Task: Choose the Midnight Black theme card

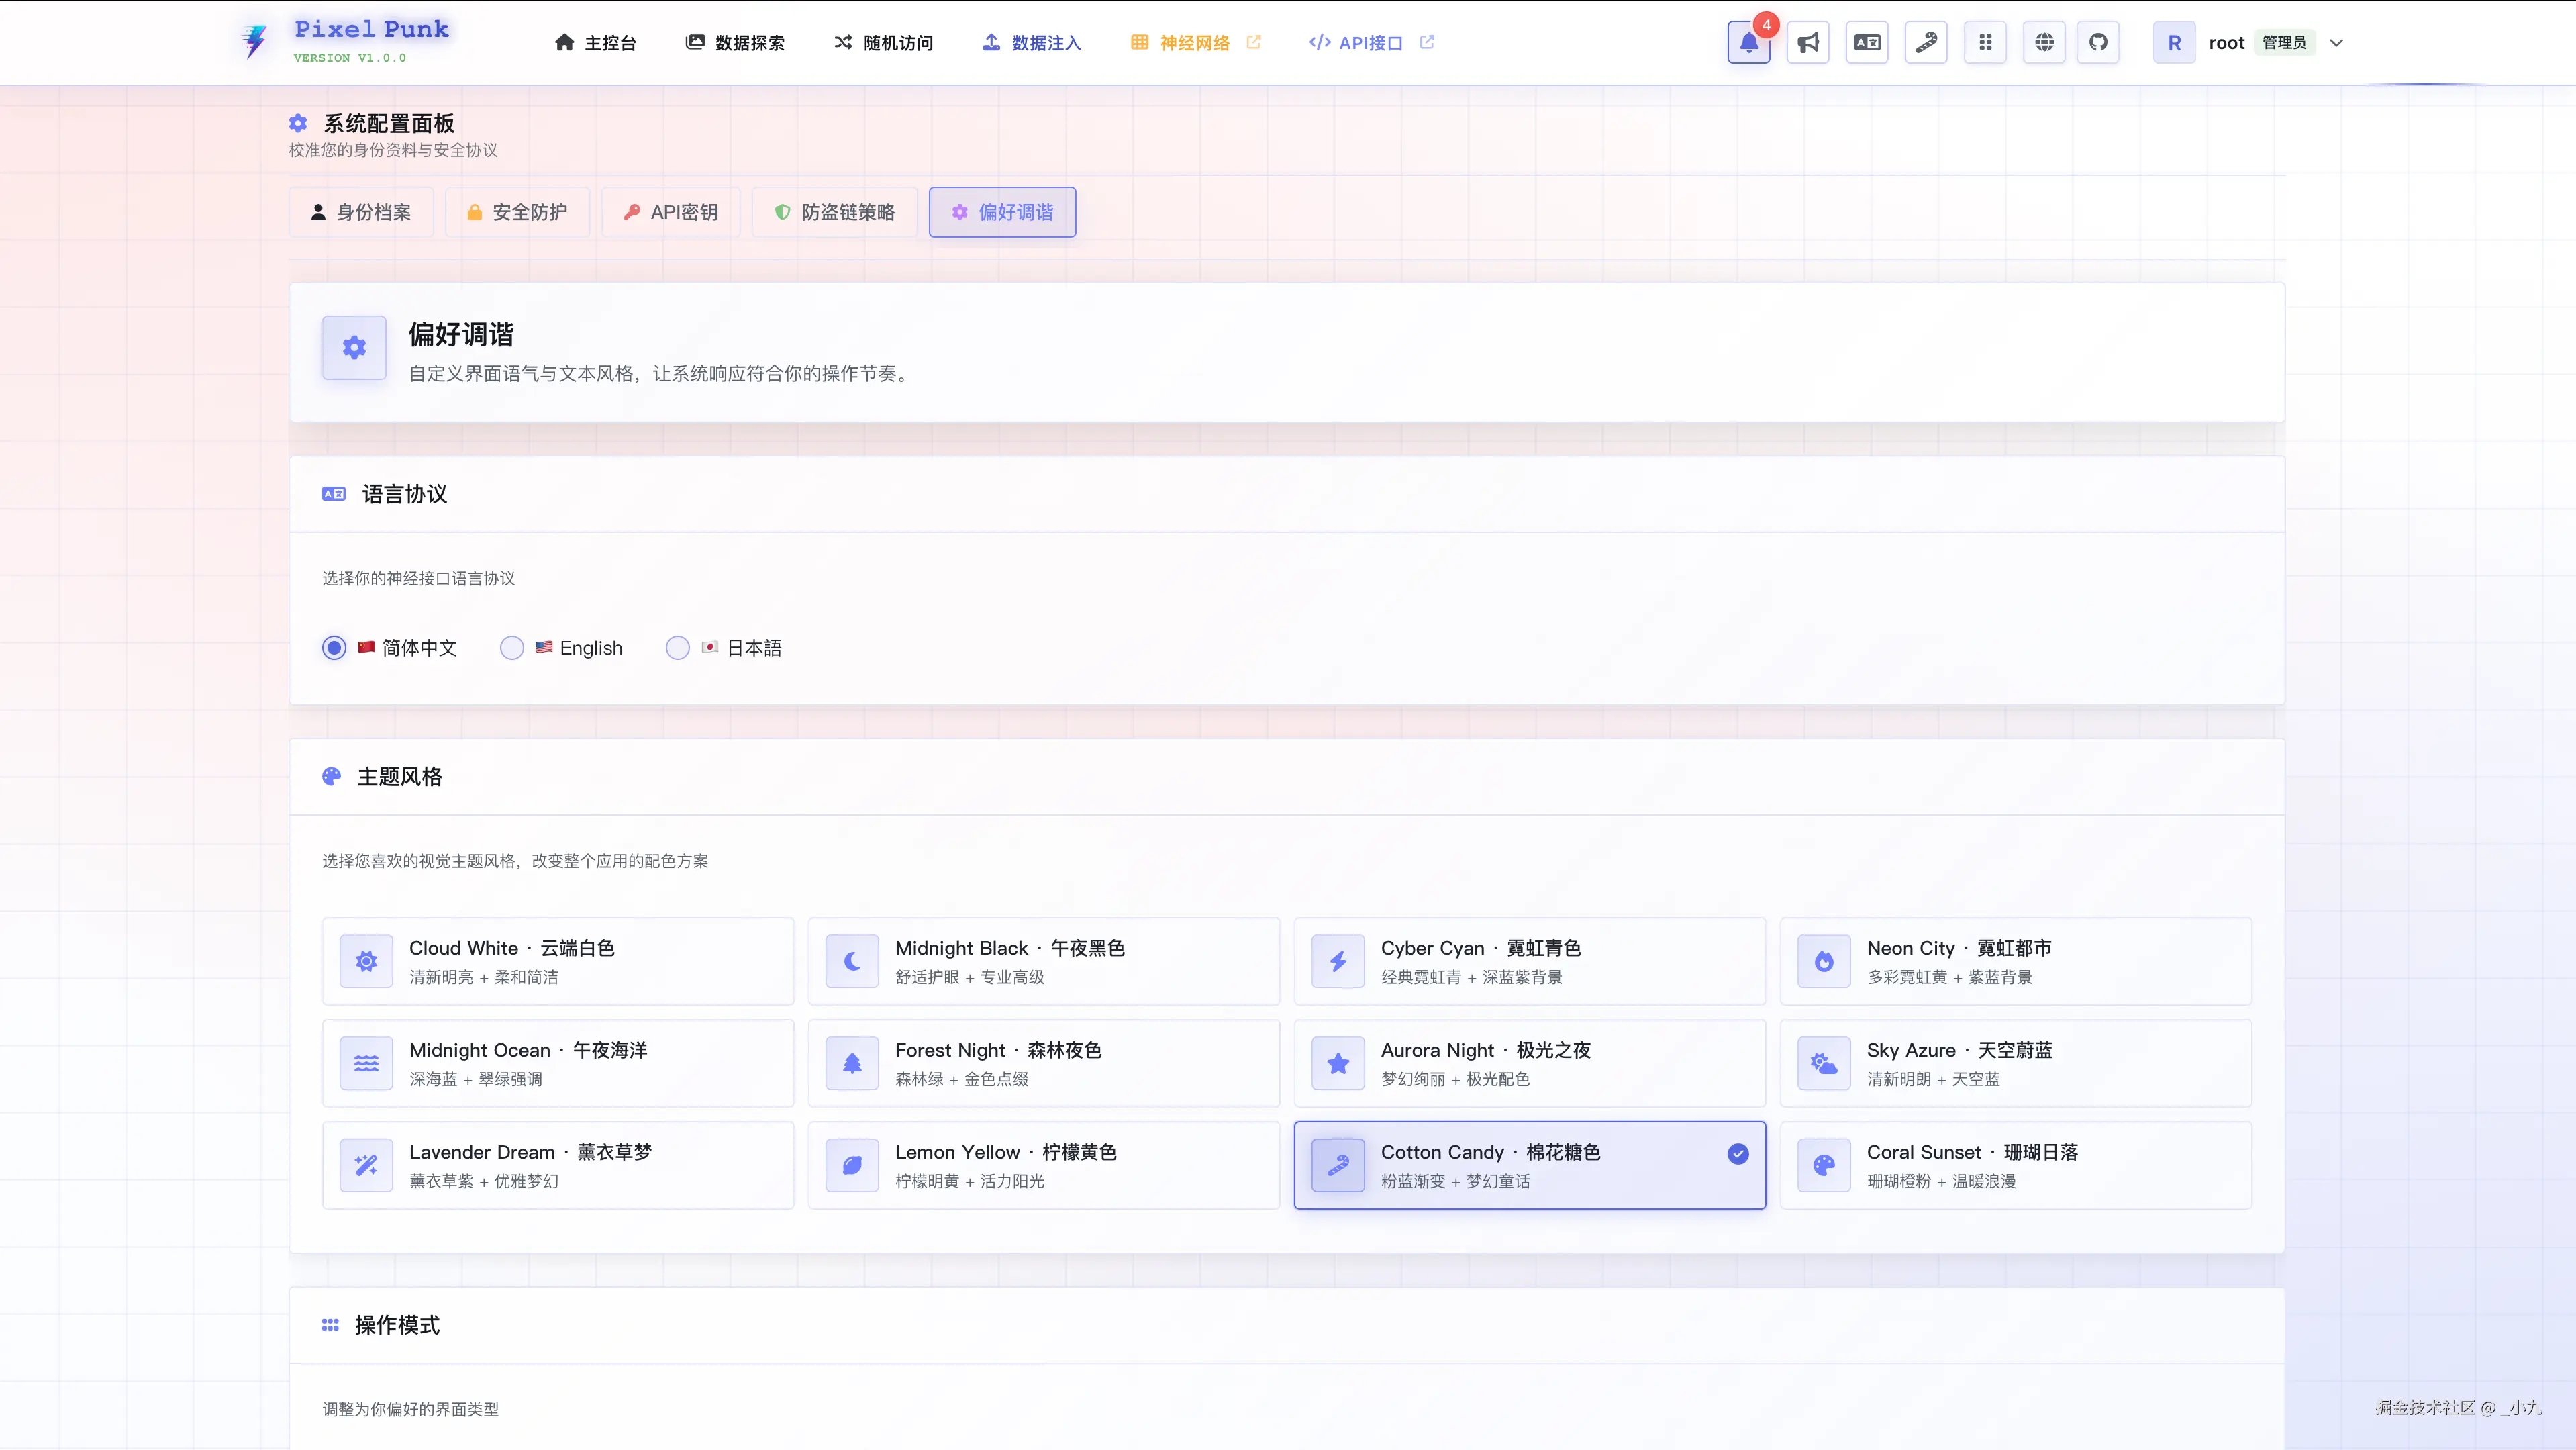Action: (x=1043, y=961)
